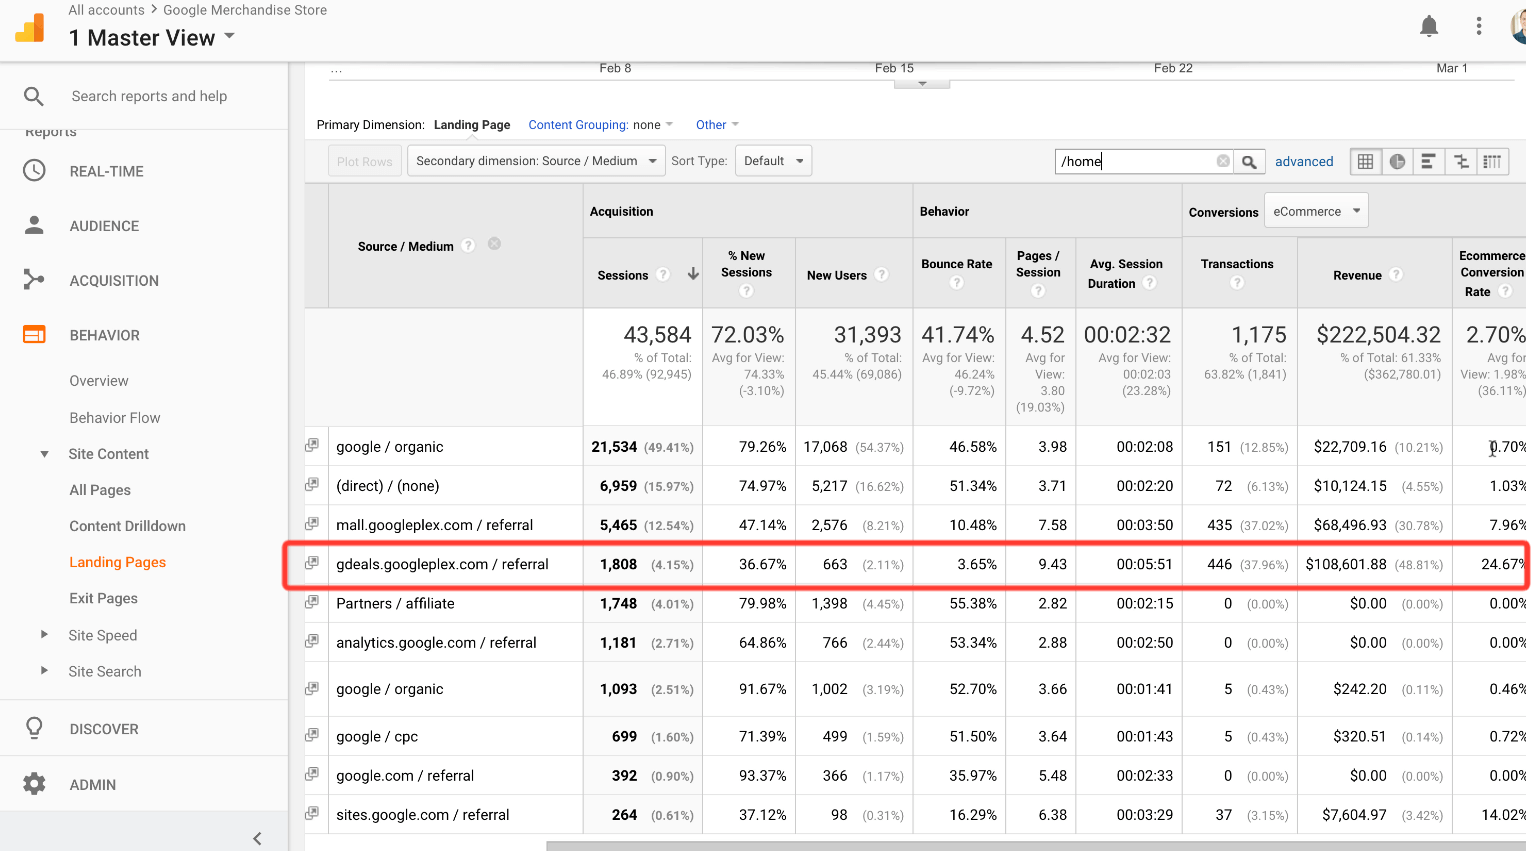
Task: Click the All accounts breadcrumb link
Action: point(106,10)
